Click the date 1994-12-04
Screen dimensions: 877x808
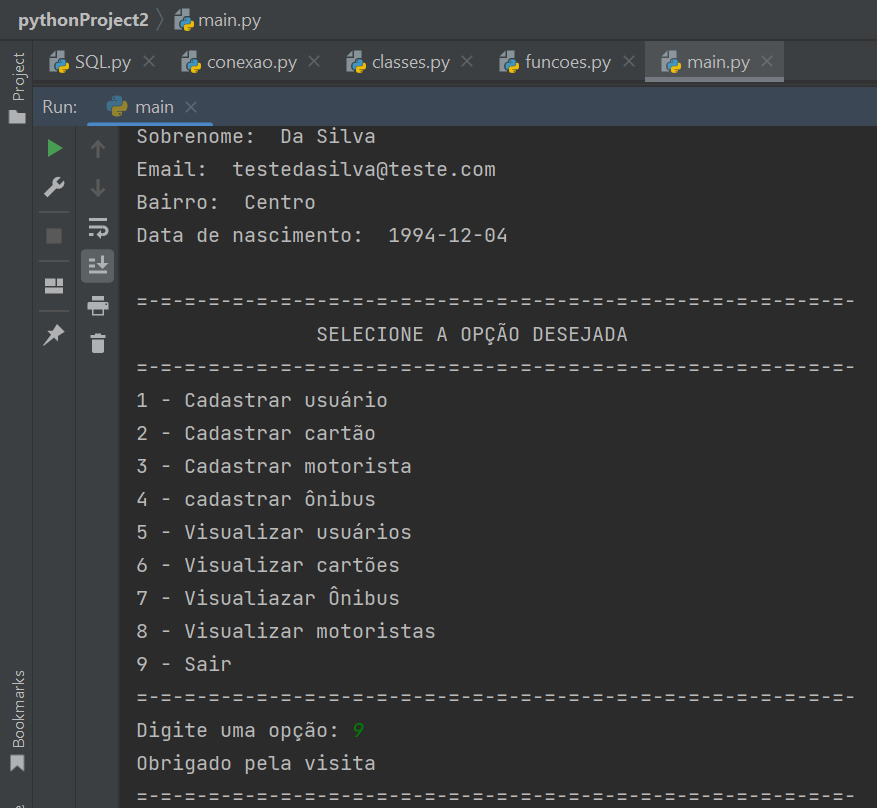448,235
